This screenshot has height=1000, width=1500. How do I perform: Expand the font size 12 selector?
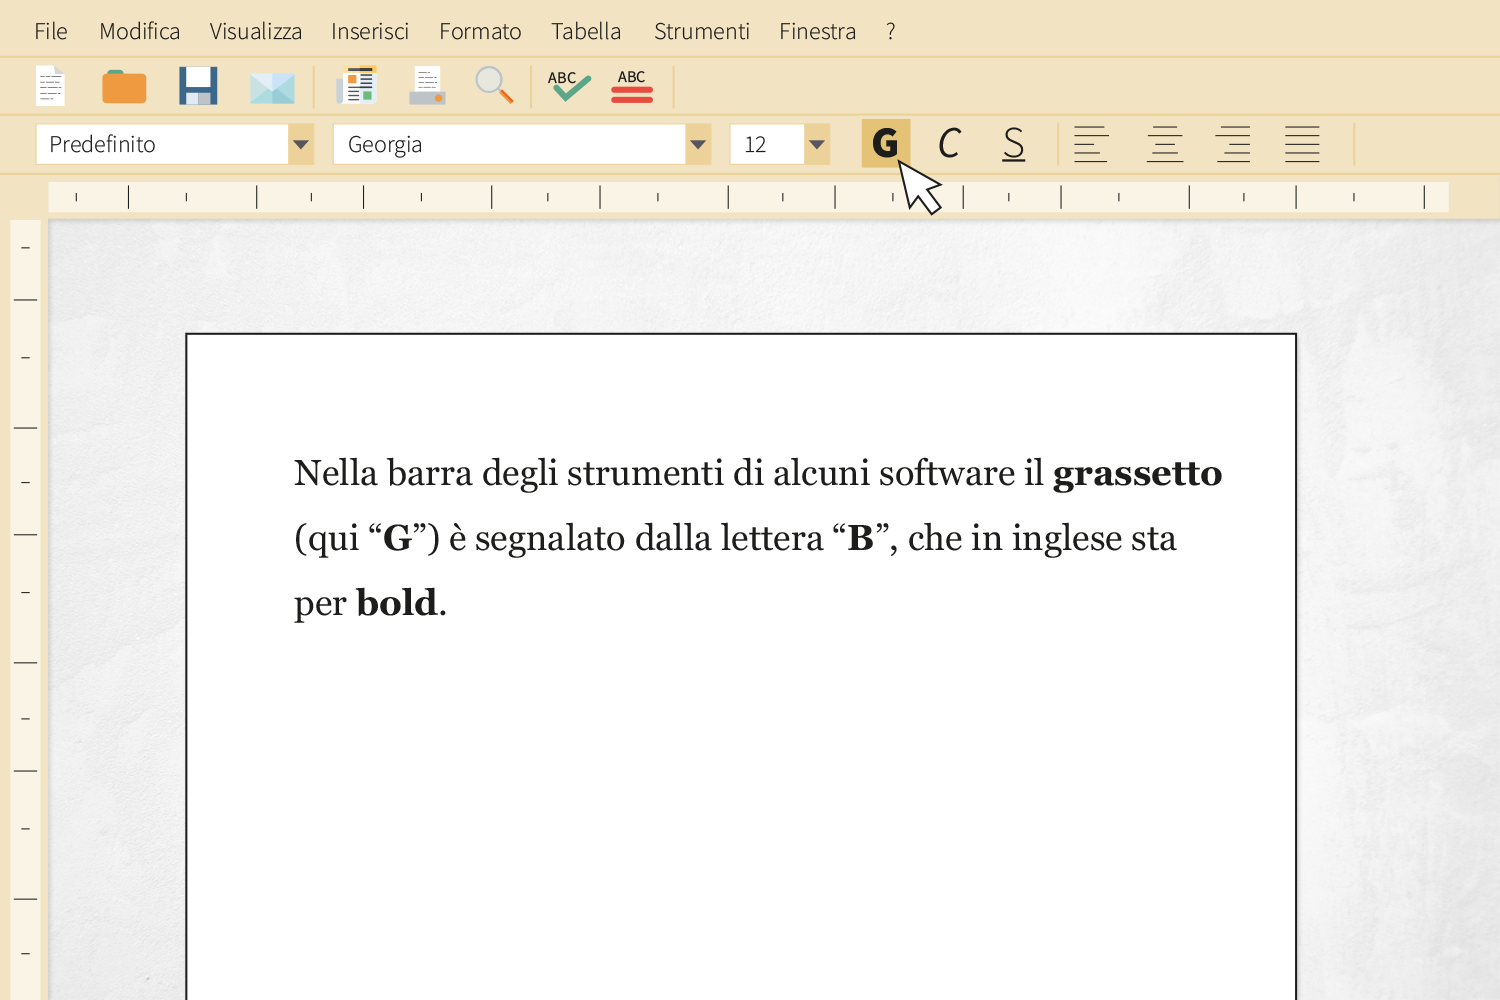816,144
